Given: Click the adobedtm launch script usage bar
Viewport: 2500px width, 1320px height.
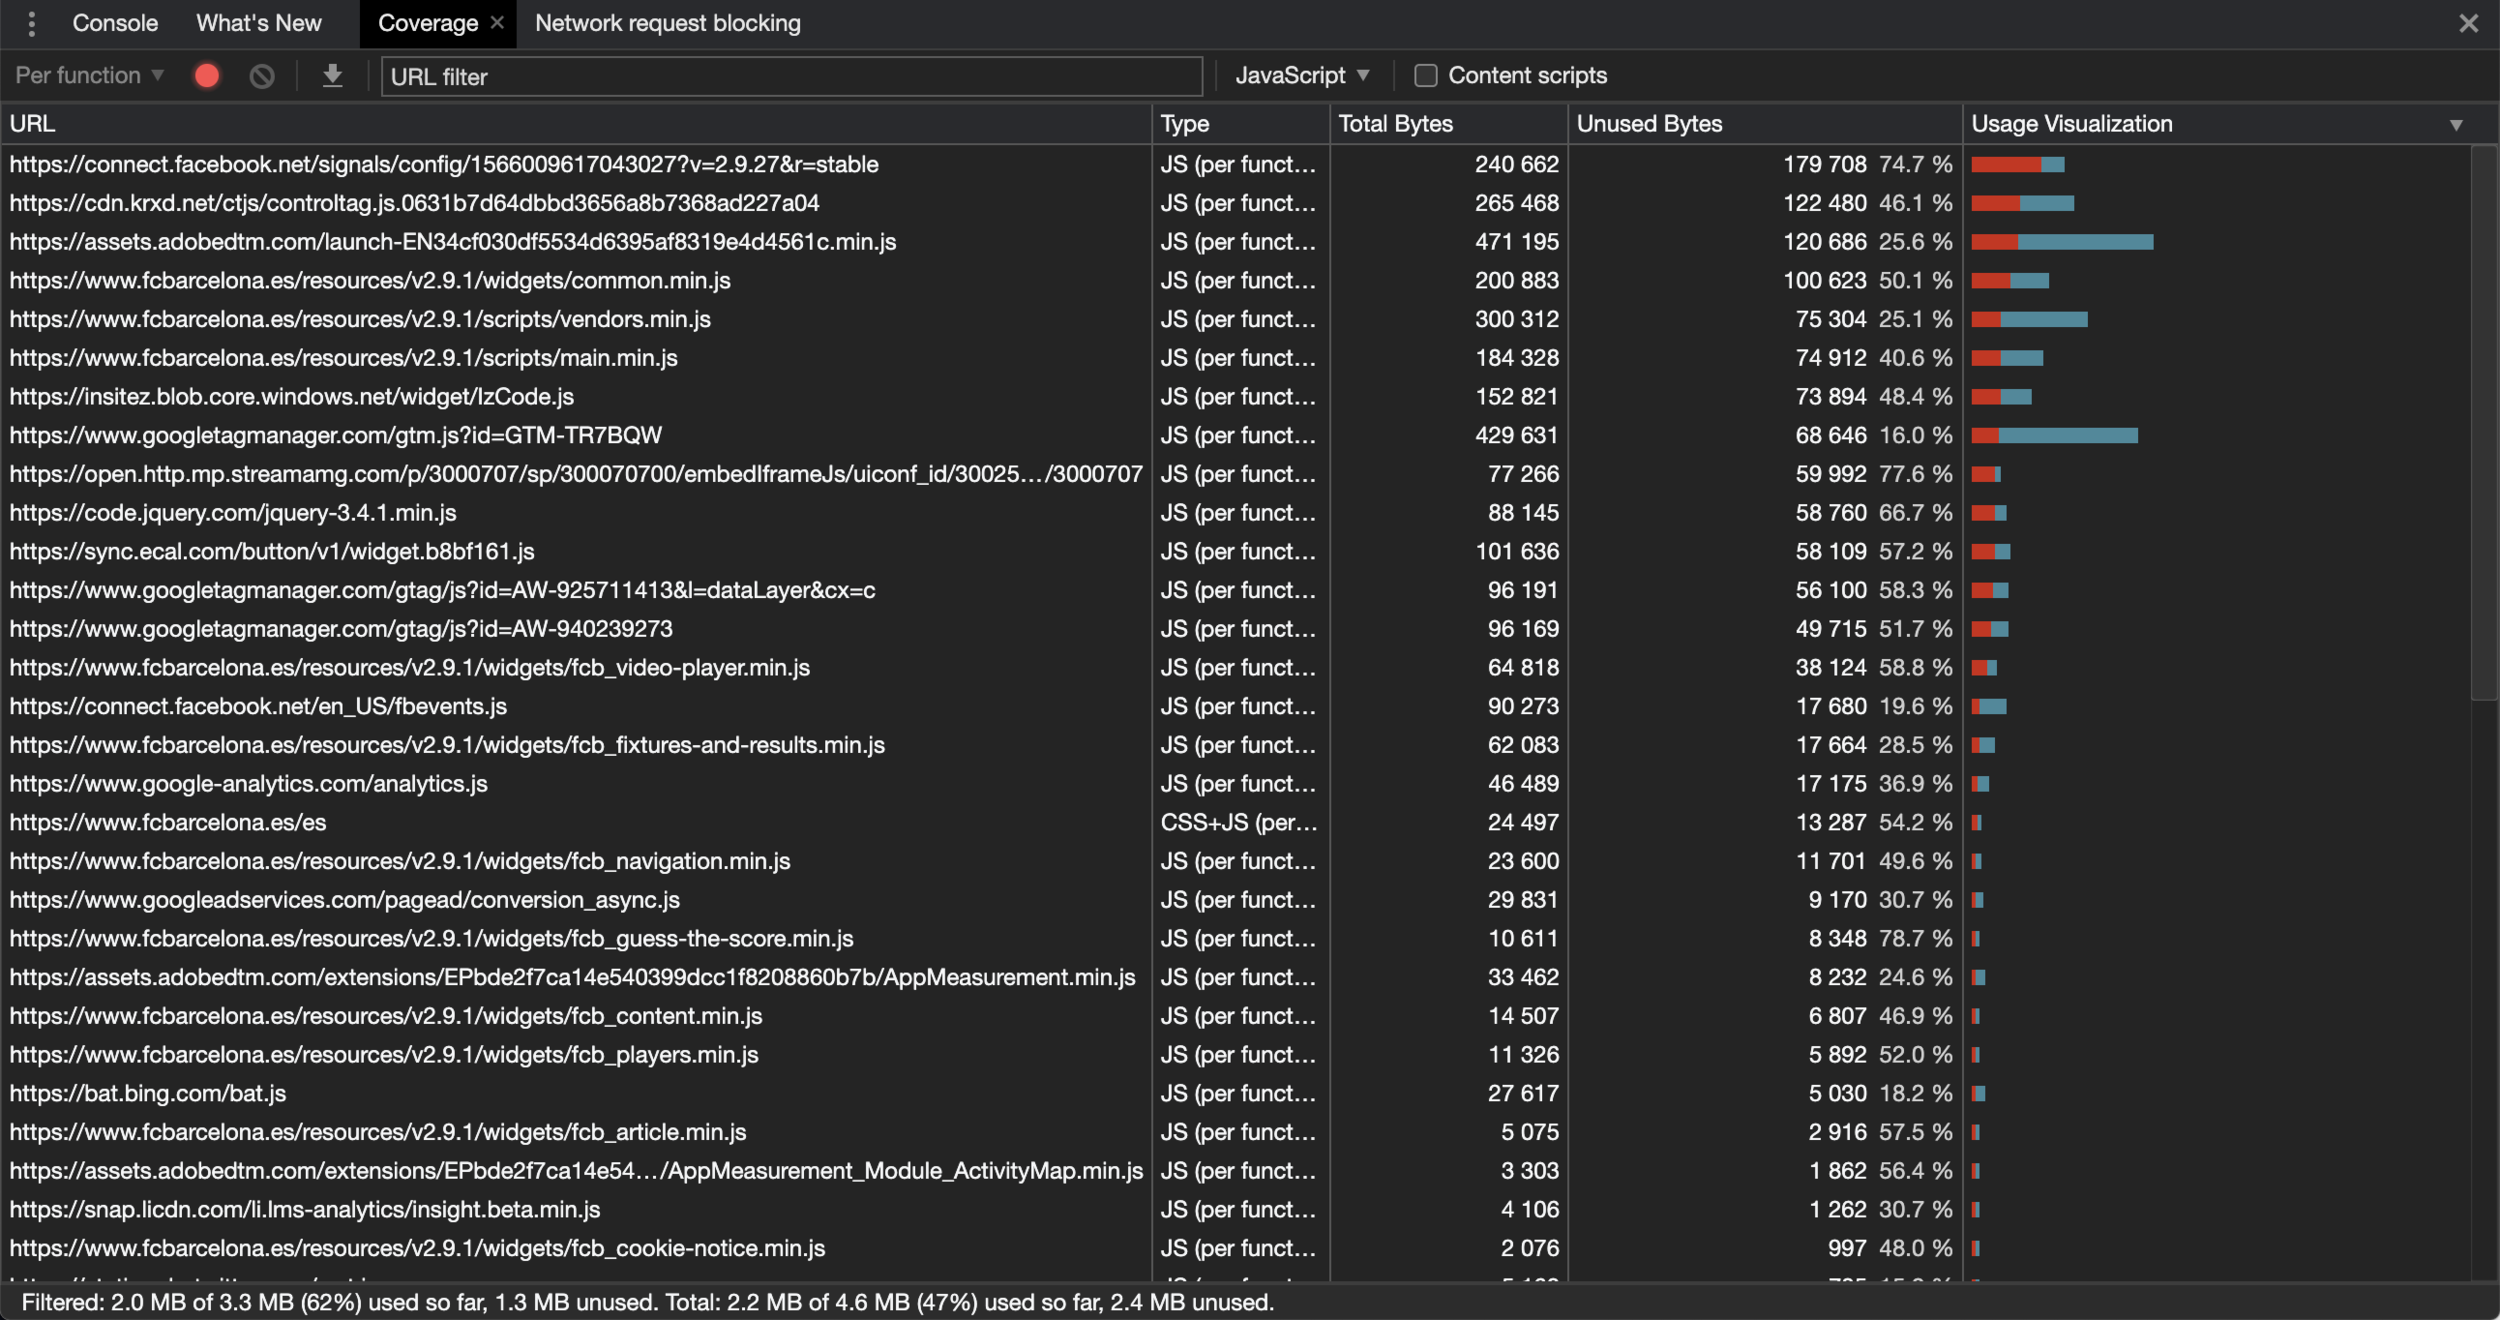Looking at the screenshot, I should click(2062, 242).
